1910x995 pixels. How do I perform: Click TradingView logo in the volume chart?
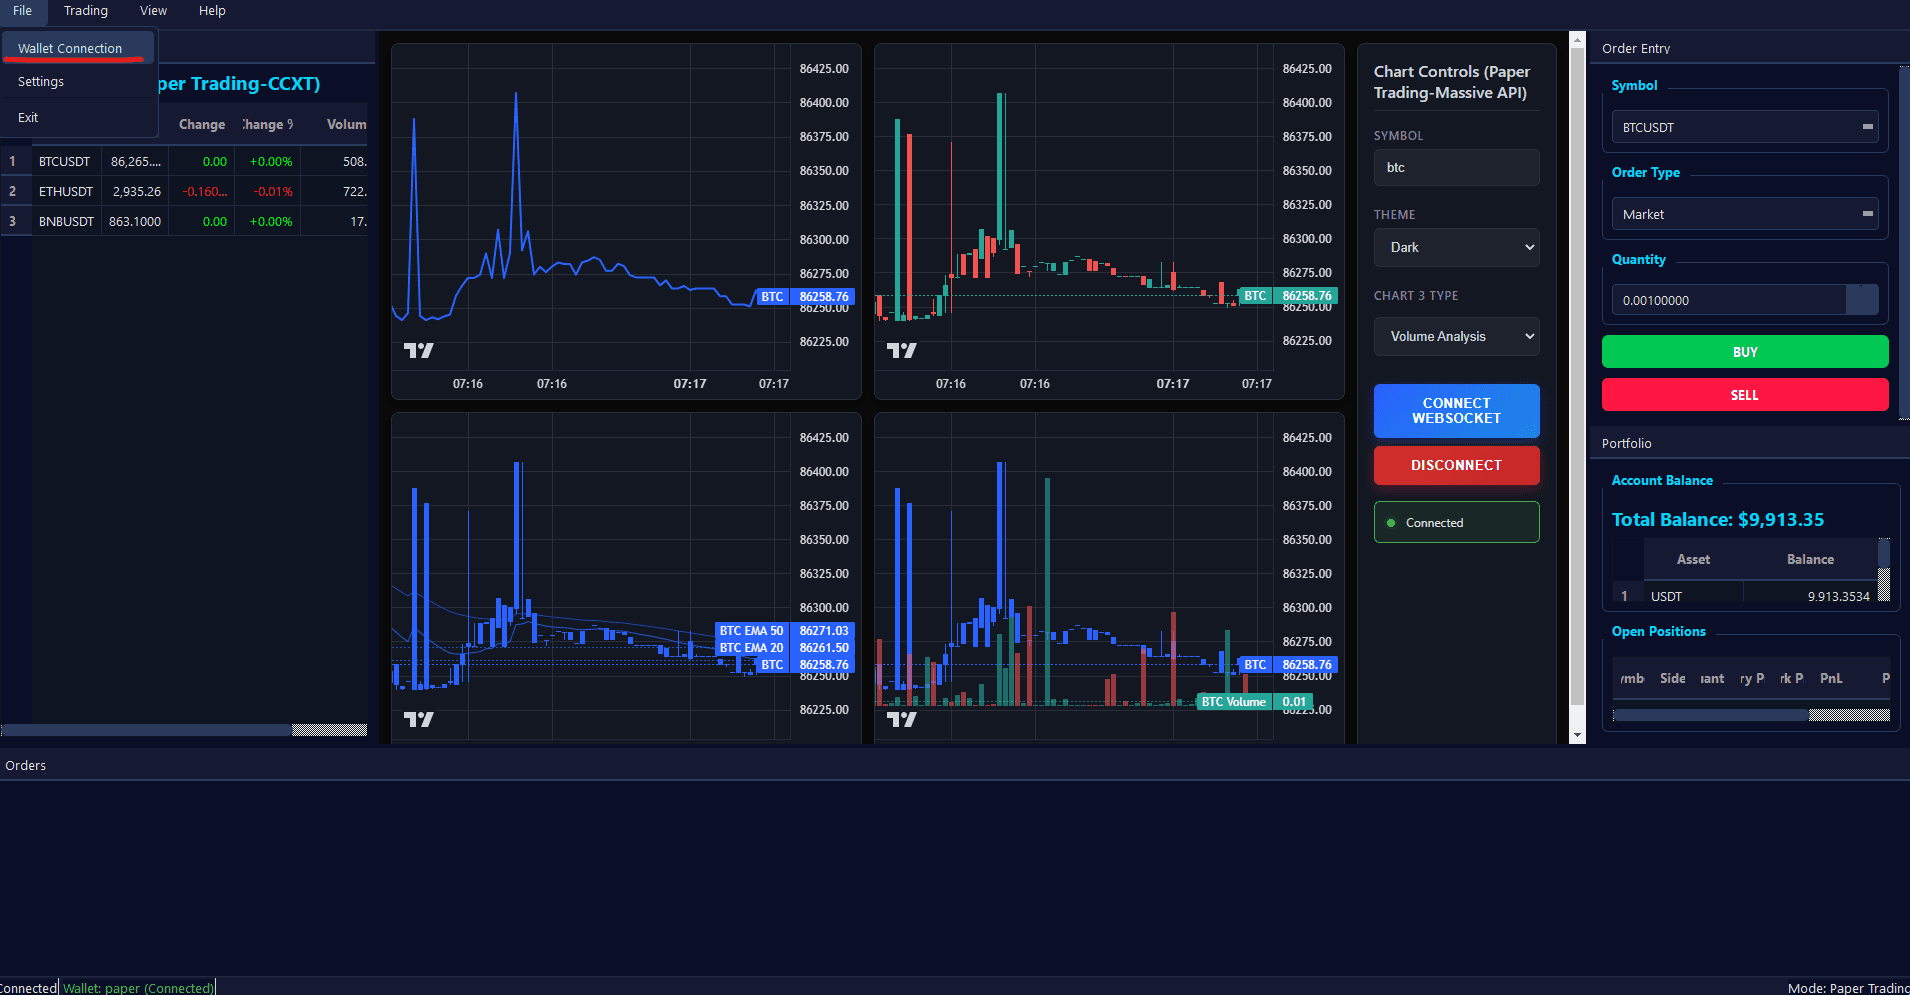point(901,719)
